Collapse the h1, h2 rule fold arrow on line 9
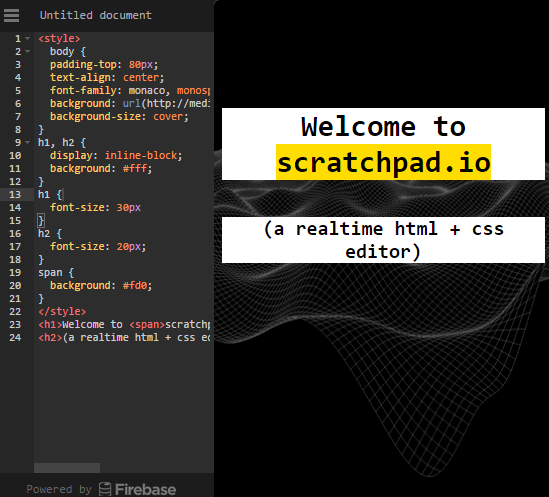549x497 pixels. coord(28,143)
